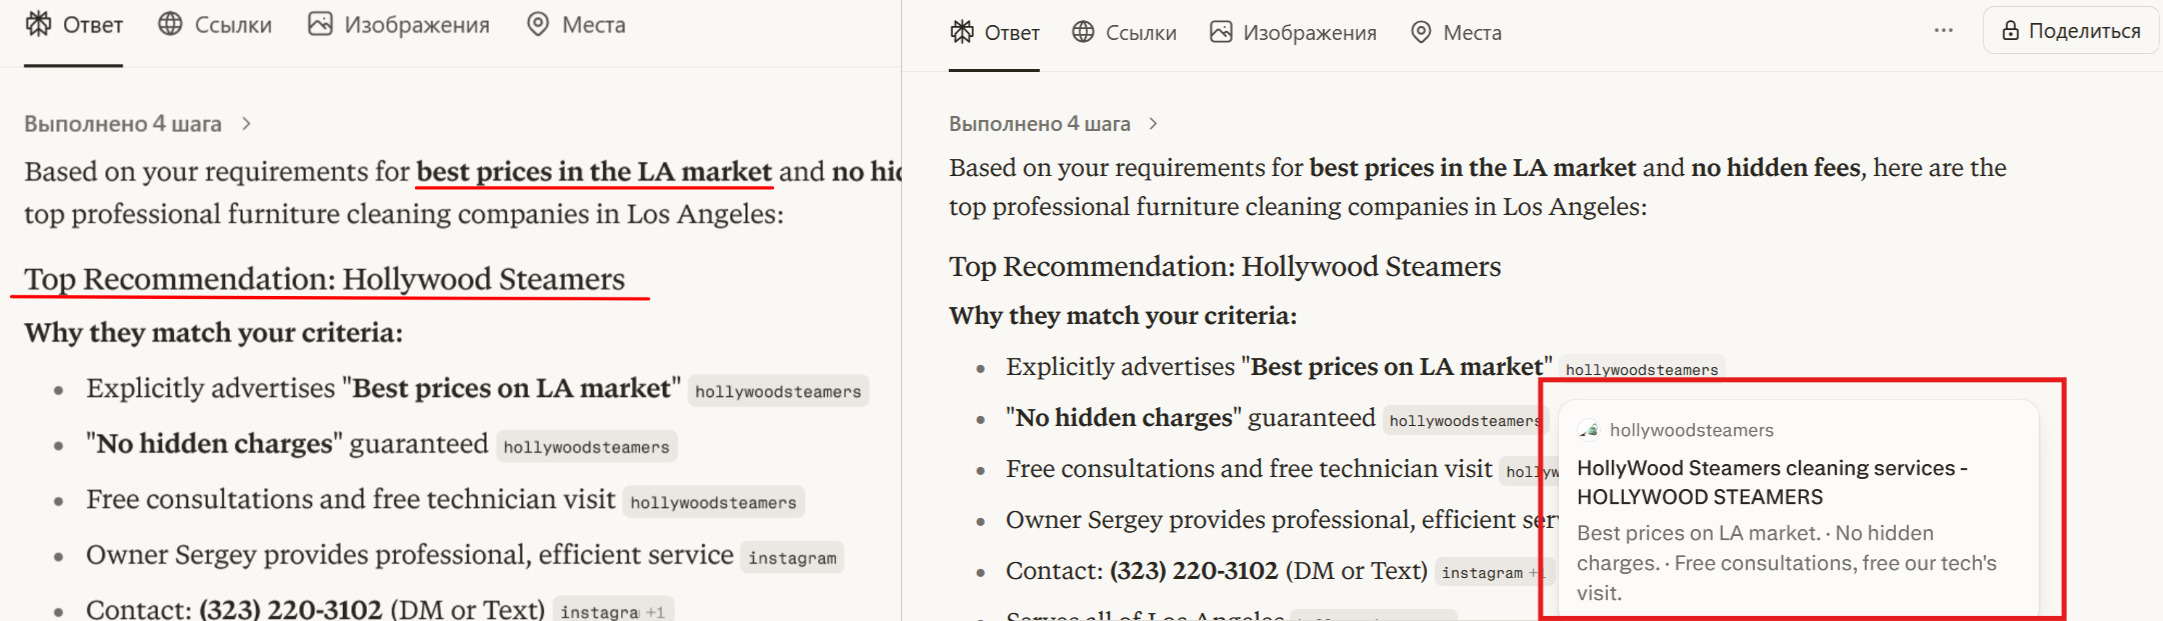
Task: Open HollyWood Steamers cleaning services popup title
Action: click(1772, 482)
